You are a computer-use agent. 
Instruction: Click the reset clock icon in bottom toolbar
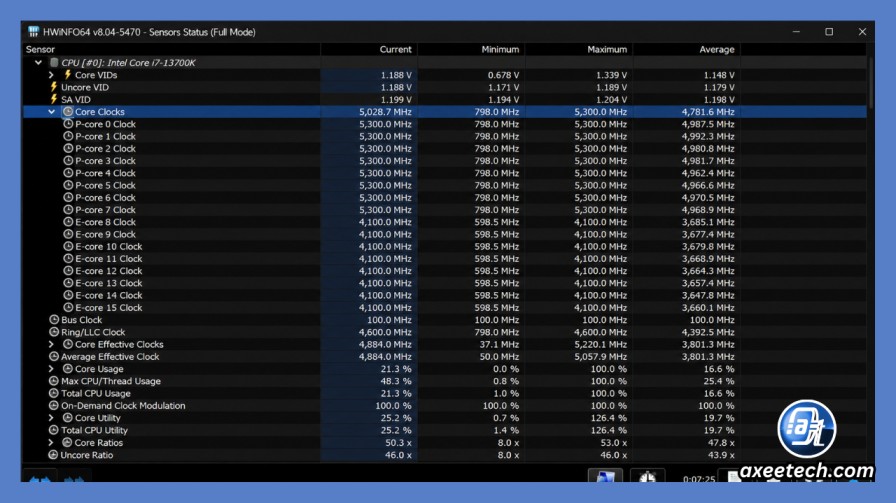tap(647, 477)
